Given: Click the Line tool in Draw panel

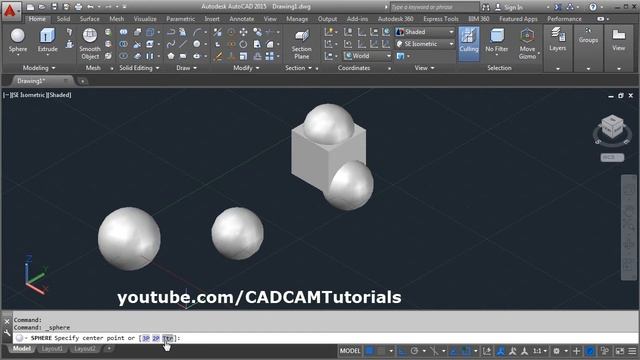Looking at the screenshot, I should pyautogui.click(x=183, y=44).
